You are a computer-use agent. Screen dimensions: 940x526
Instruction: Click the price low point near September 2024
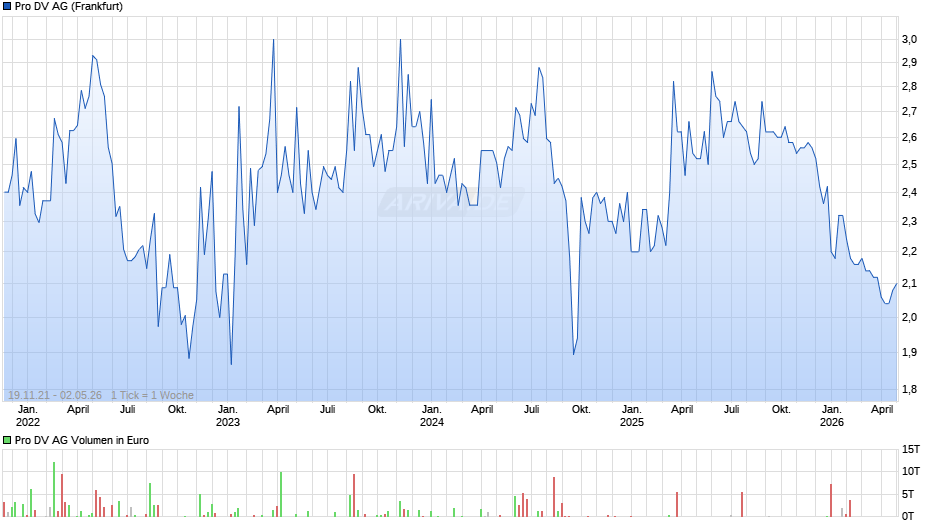(x=574, y=354)
